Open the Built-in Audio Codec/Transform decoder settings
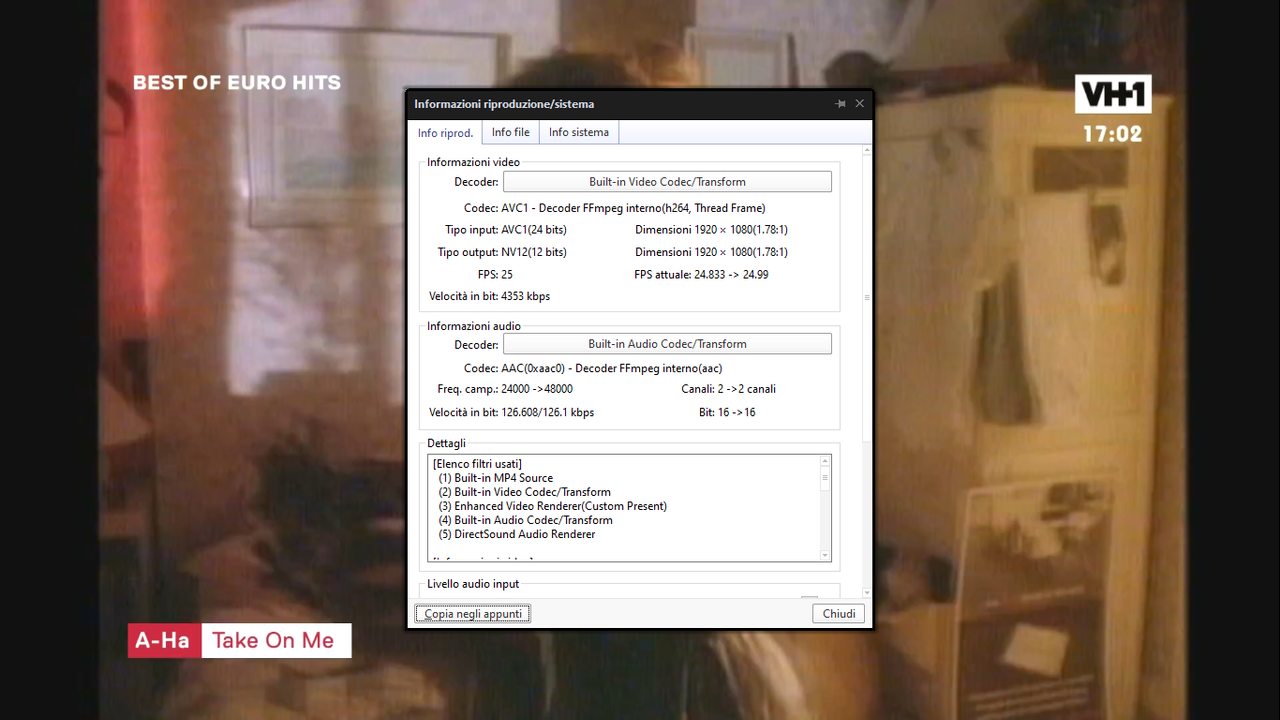1280x720 pixels. click(667, 343)
